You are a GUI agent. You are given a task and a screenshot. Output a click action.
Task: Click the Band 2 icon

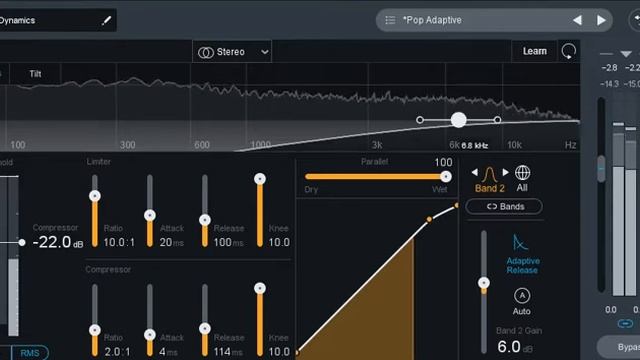pyautogui.click(x=490, y=175)
